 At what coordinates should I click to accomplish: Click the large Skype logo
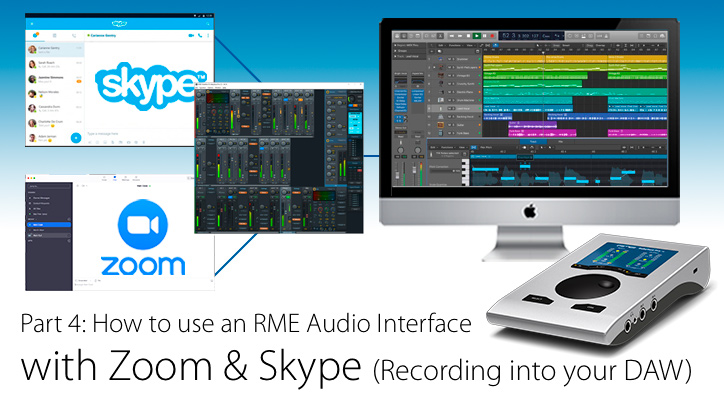pyautogui.click(x=150, y=86)
